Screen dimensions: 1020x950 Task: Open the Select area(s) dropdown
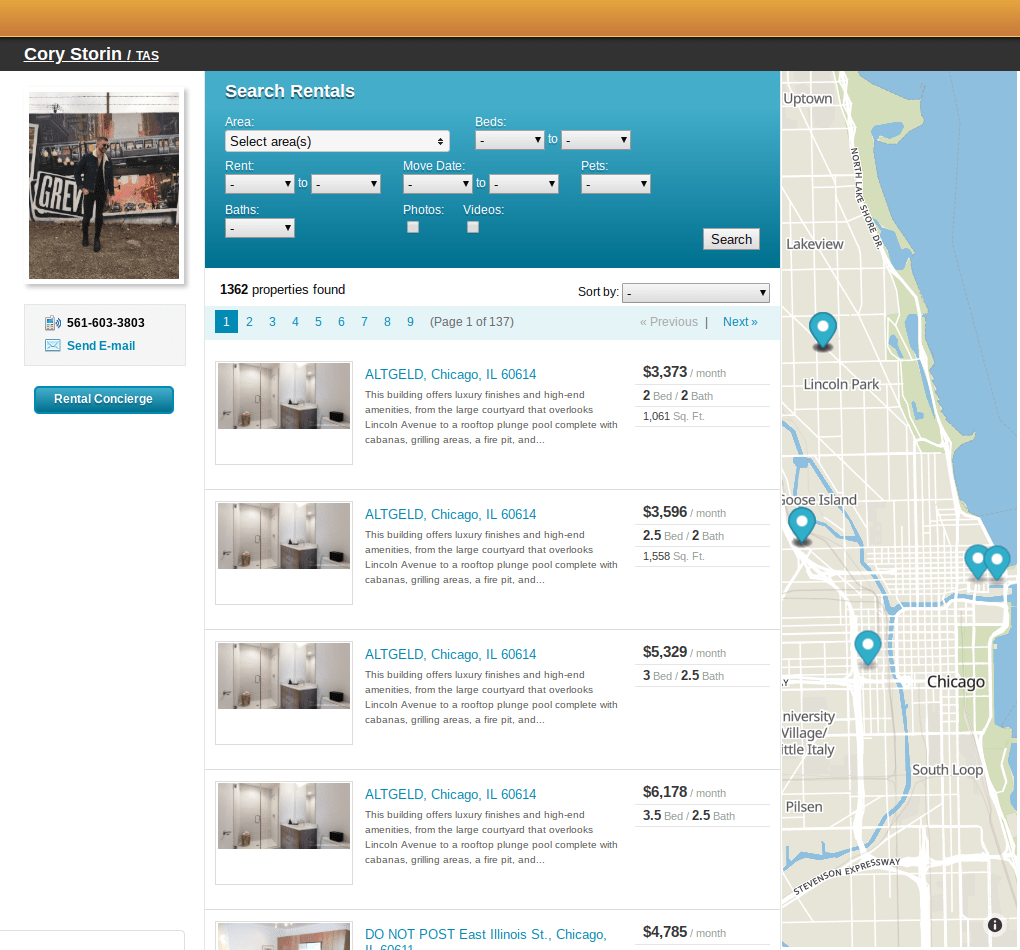(x=337, y=141)
